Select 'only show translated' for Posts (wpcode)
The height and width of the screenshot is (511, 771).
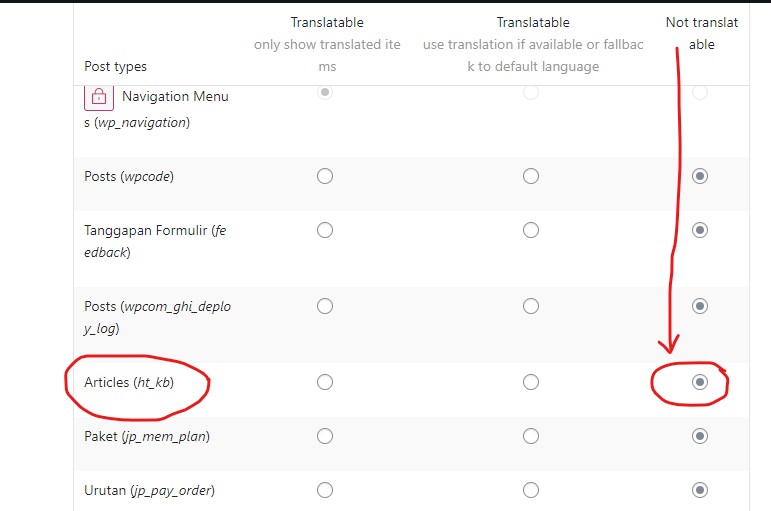pos(325,176)
